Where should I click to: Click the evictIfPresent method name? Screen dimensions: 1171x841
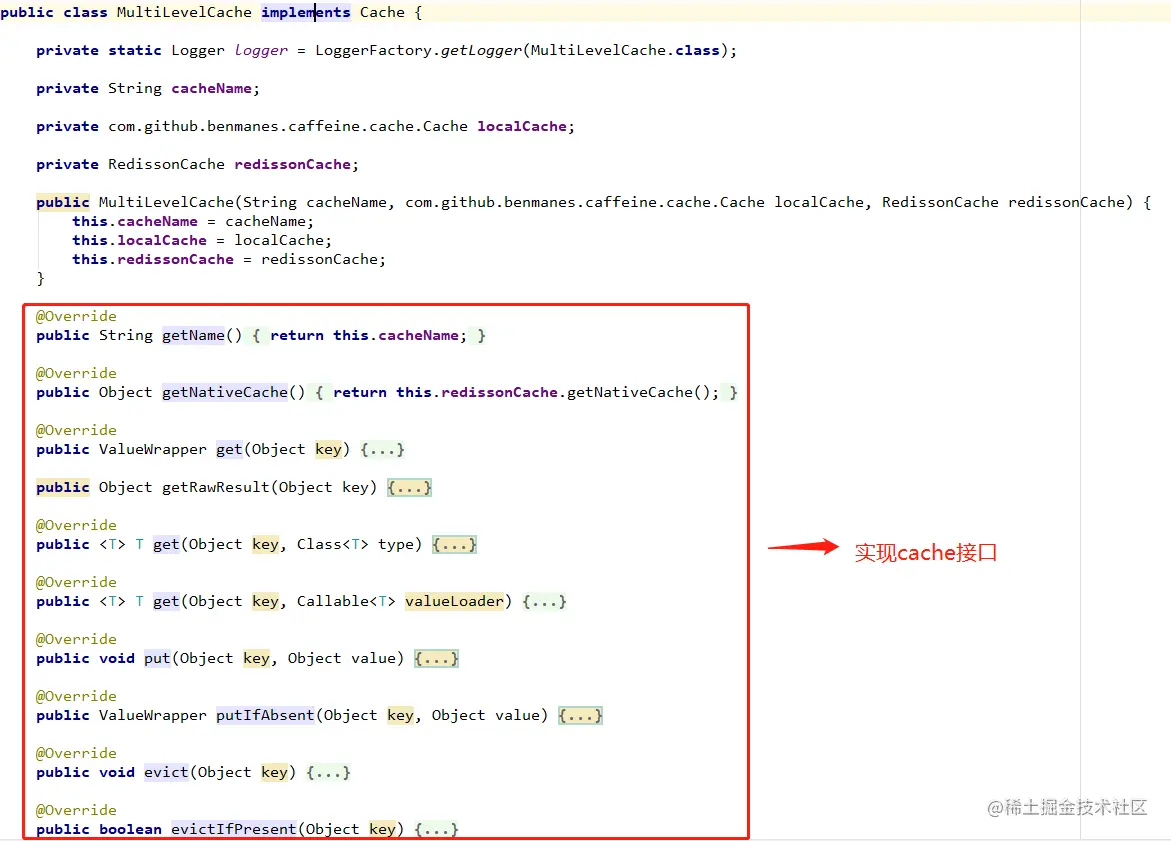pos(234,829)
